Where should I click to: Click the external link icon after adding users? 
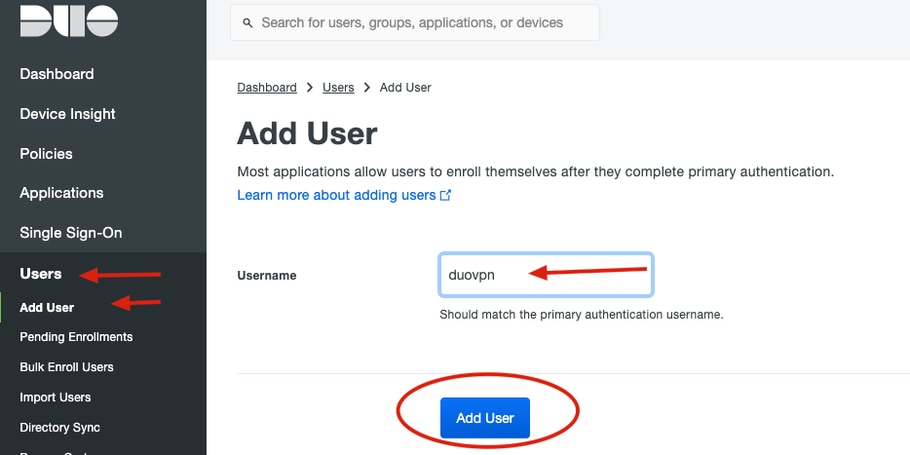446,196
